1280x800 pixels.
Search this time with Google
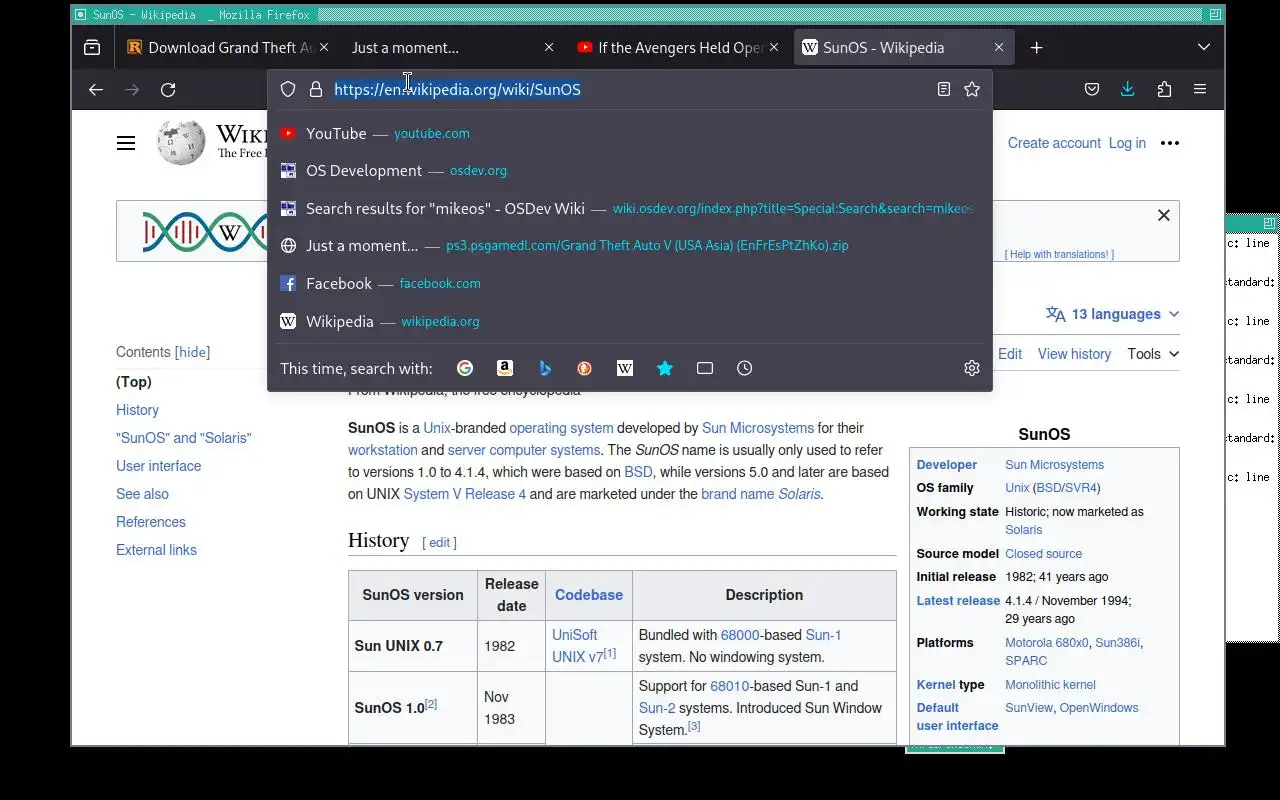pos(465,368)
